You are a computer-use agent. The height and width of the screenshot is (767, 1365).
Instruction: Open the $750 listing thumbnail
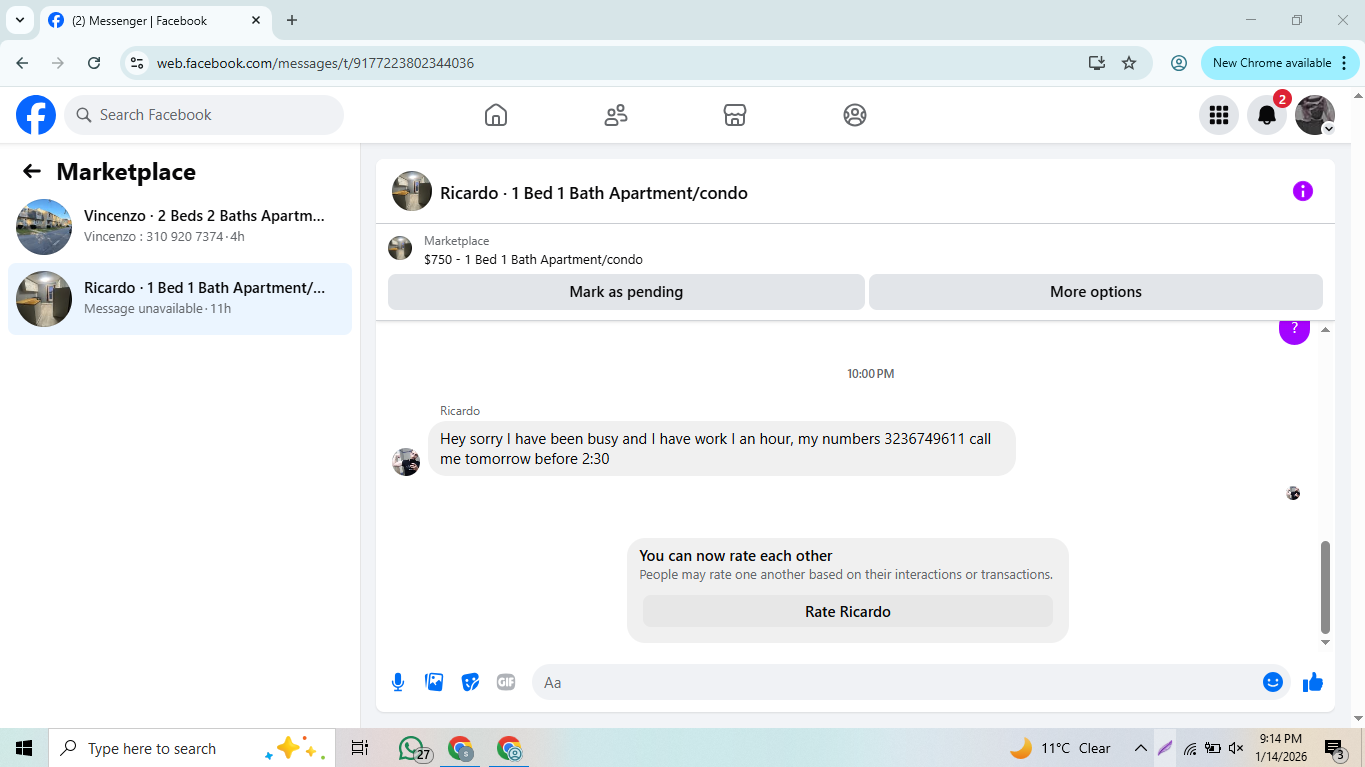pos(400,248)
